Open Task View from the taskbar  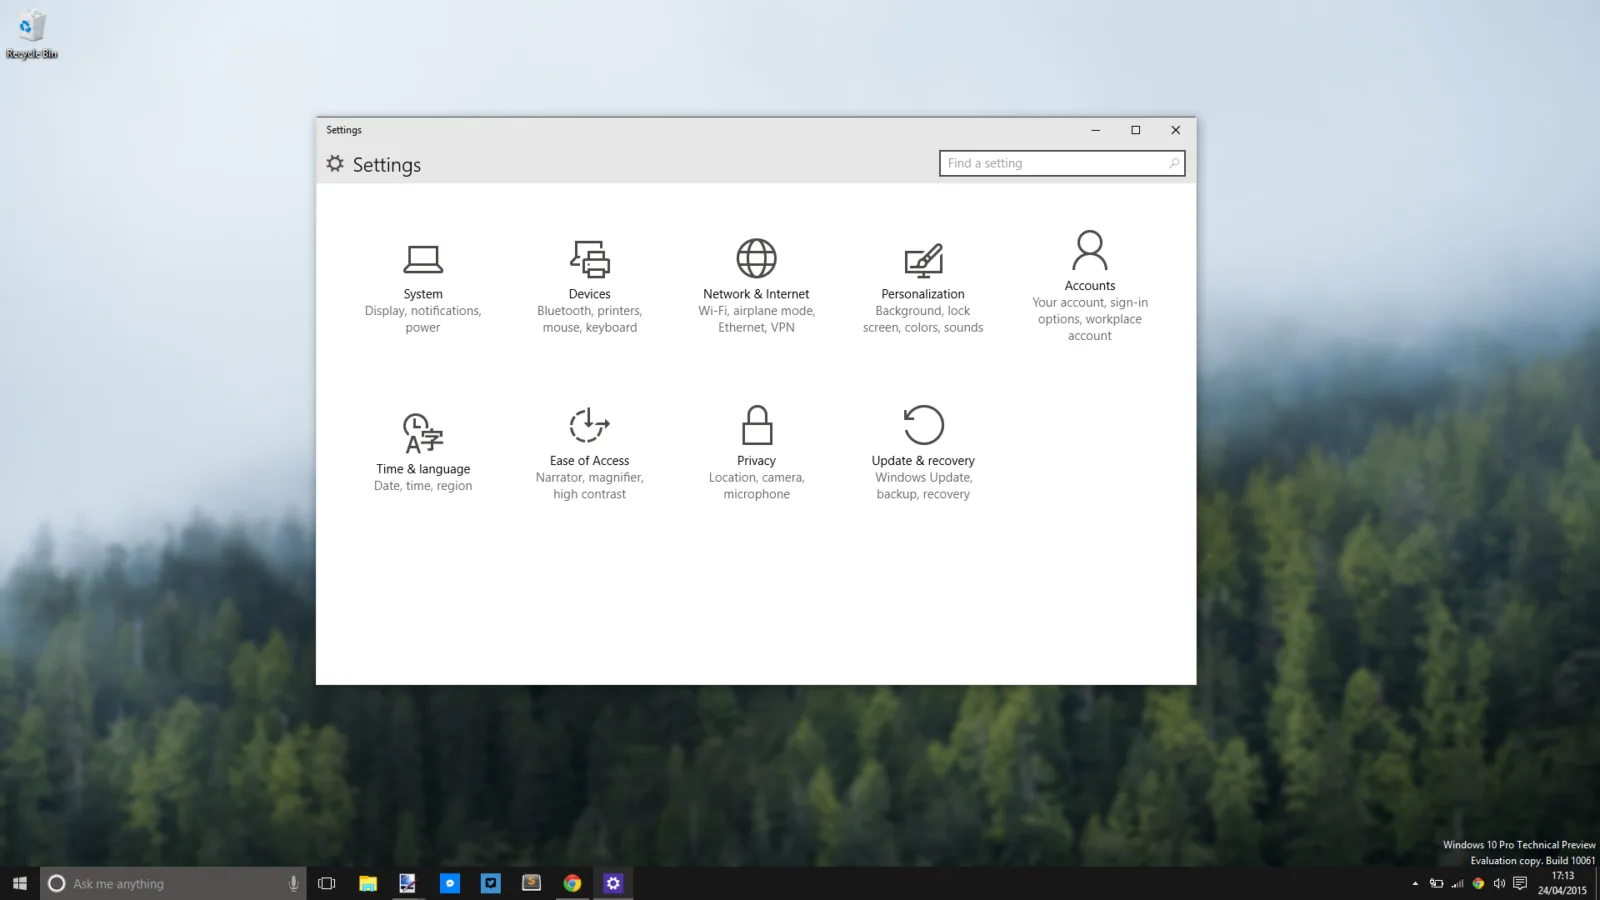click(x=326, y=883)
